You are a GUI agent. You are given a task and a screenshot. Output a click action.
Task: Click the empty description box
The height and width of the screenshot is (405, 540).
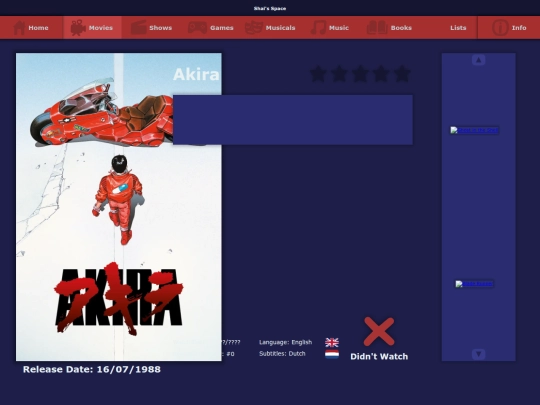click(x=293, y=120)
